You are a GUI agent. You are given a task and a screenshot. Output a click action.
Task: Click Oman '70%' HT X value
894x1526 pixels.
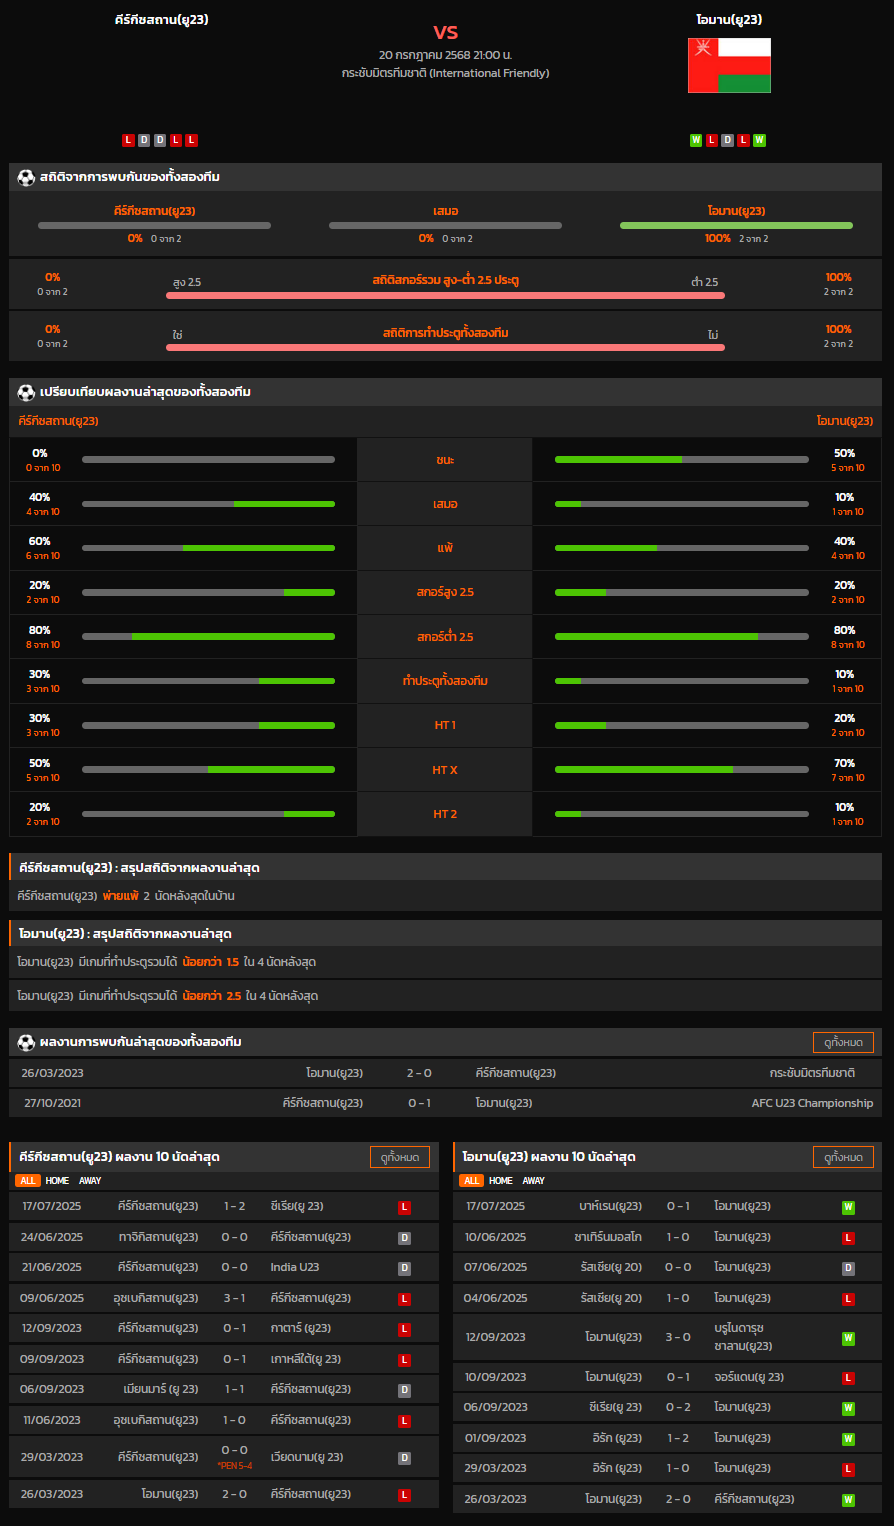click(845, 763)
